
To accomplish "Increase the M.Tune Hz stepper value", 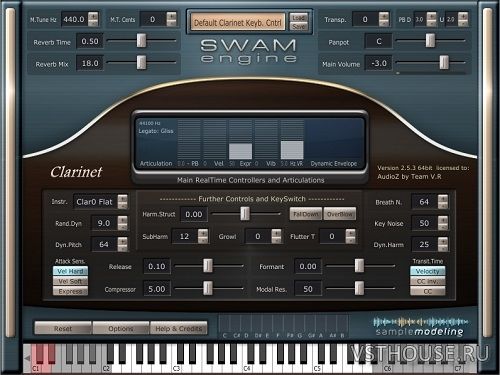I will [x=93, y=16].
